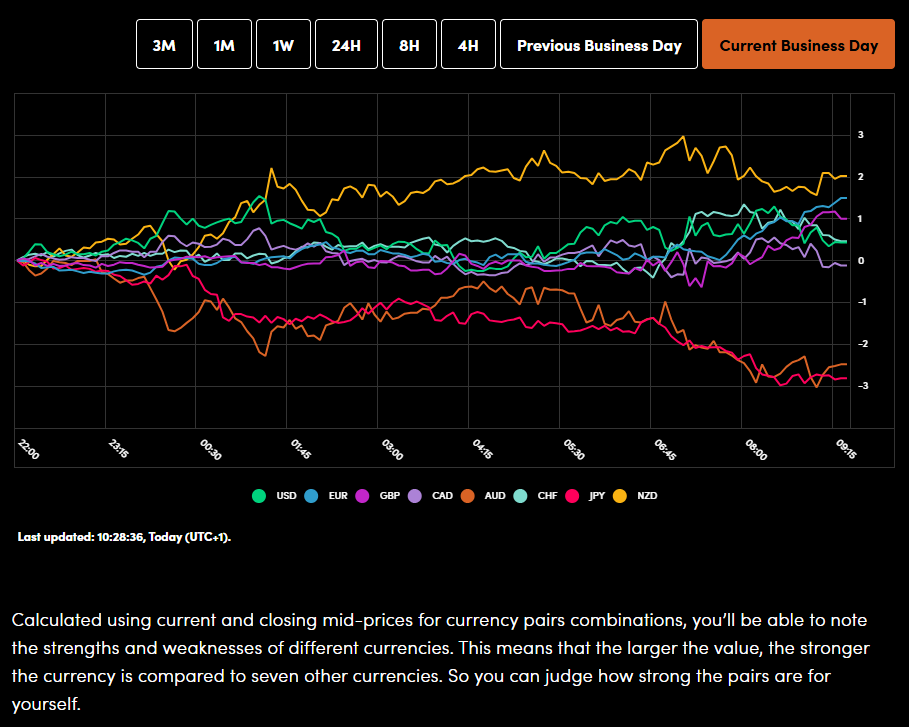
Task: Click the Last updated timestamp text
Action: click(124, 537)
